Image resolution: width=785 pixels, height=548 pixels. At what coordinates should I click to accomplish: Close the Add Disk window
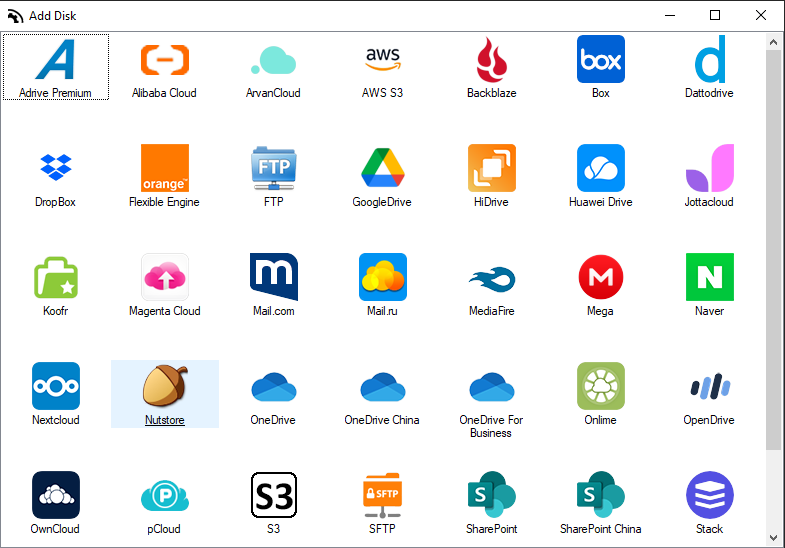tap(760, 16)
